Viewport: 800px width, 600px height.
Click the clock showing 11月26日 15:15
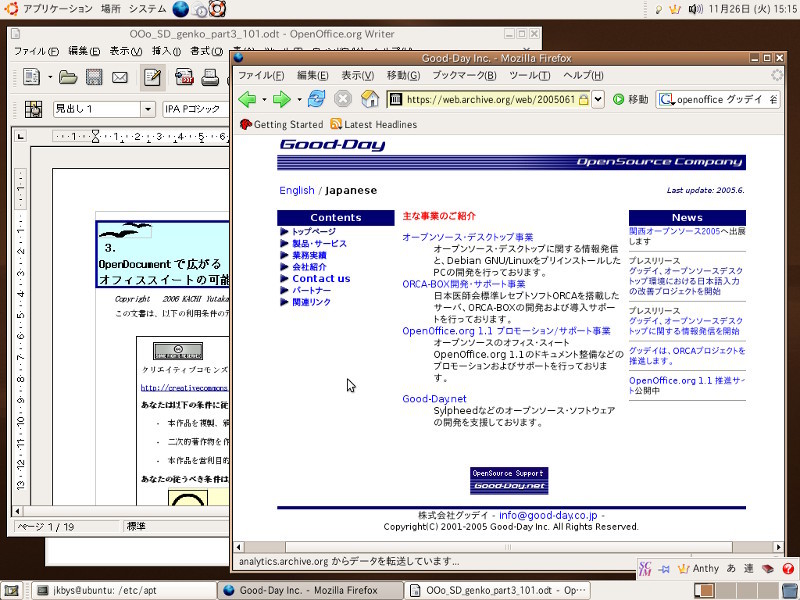tap(753, 9)
